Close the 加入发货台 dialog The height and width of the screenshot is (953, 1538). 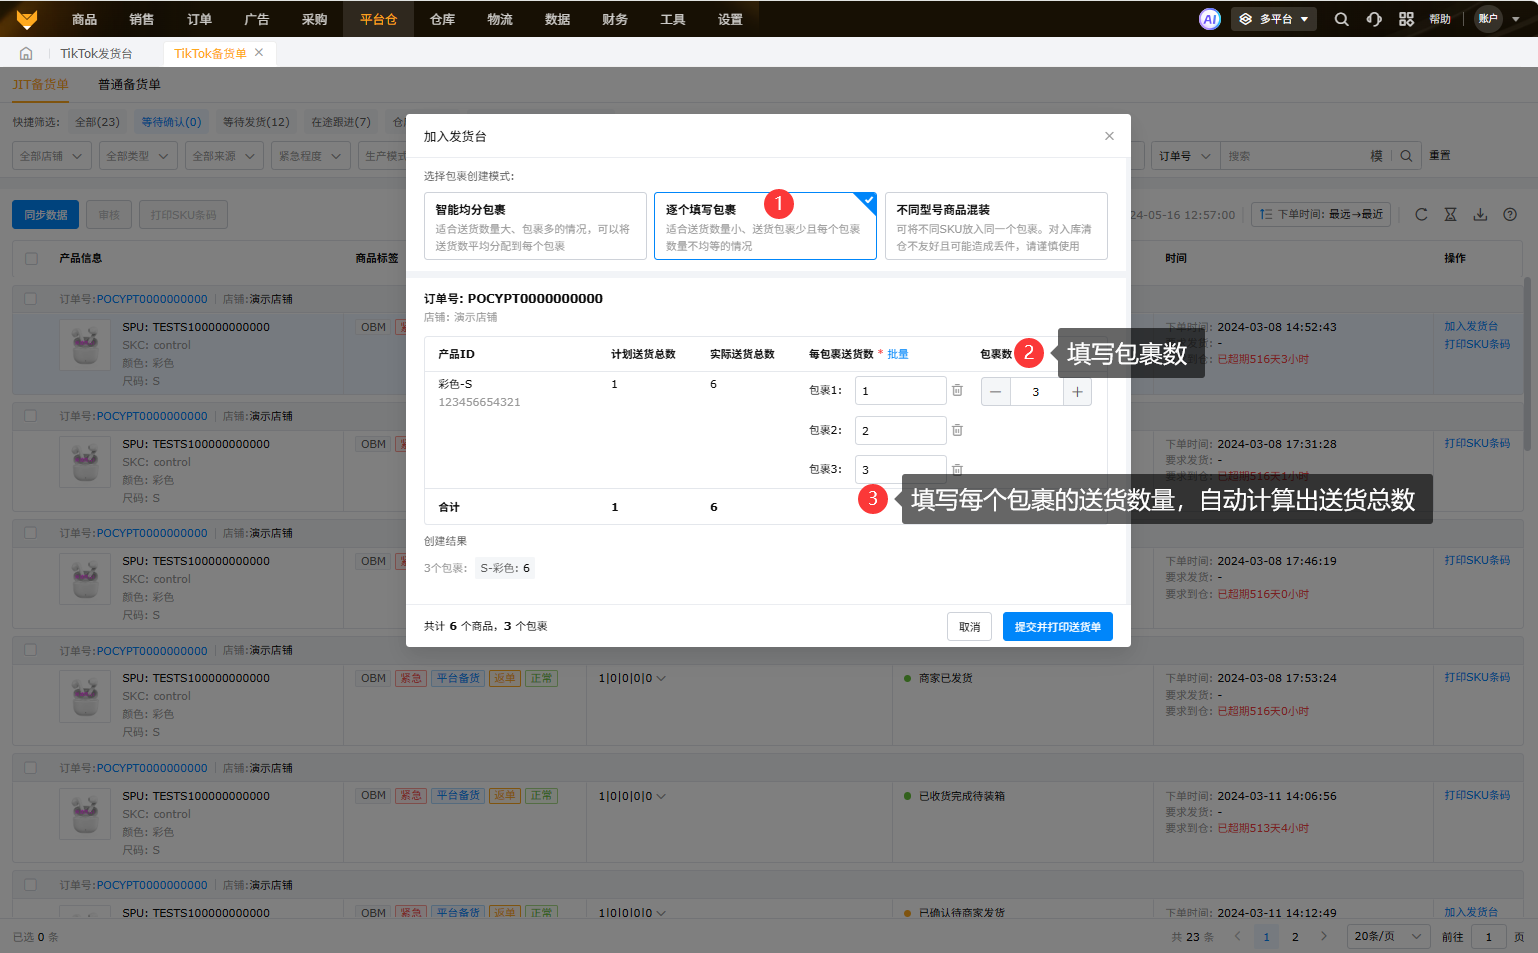1109,136
